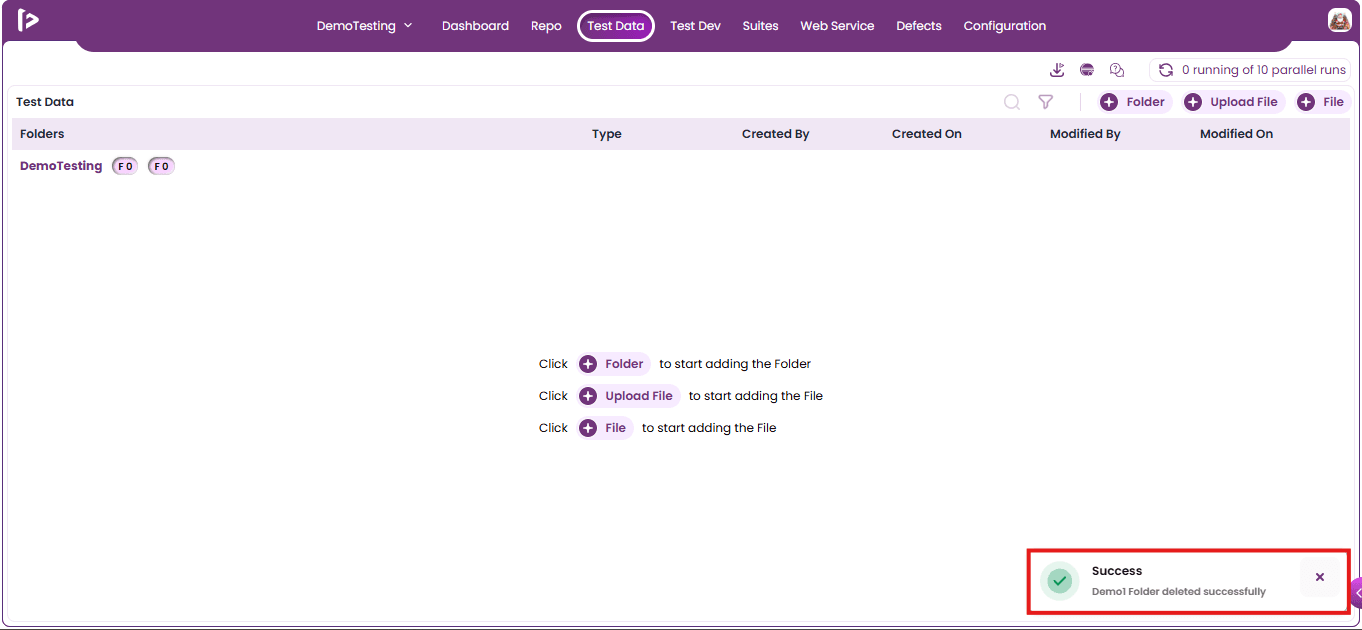Open the Repo tab
Viewport: 1362px width, 630px height.
click(x=546, y=26)
